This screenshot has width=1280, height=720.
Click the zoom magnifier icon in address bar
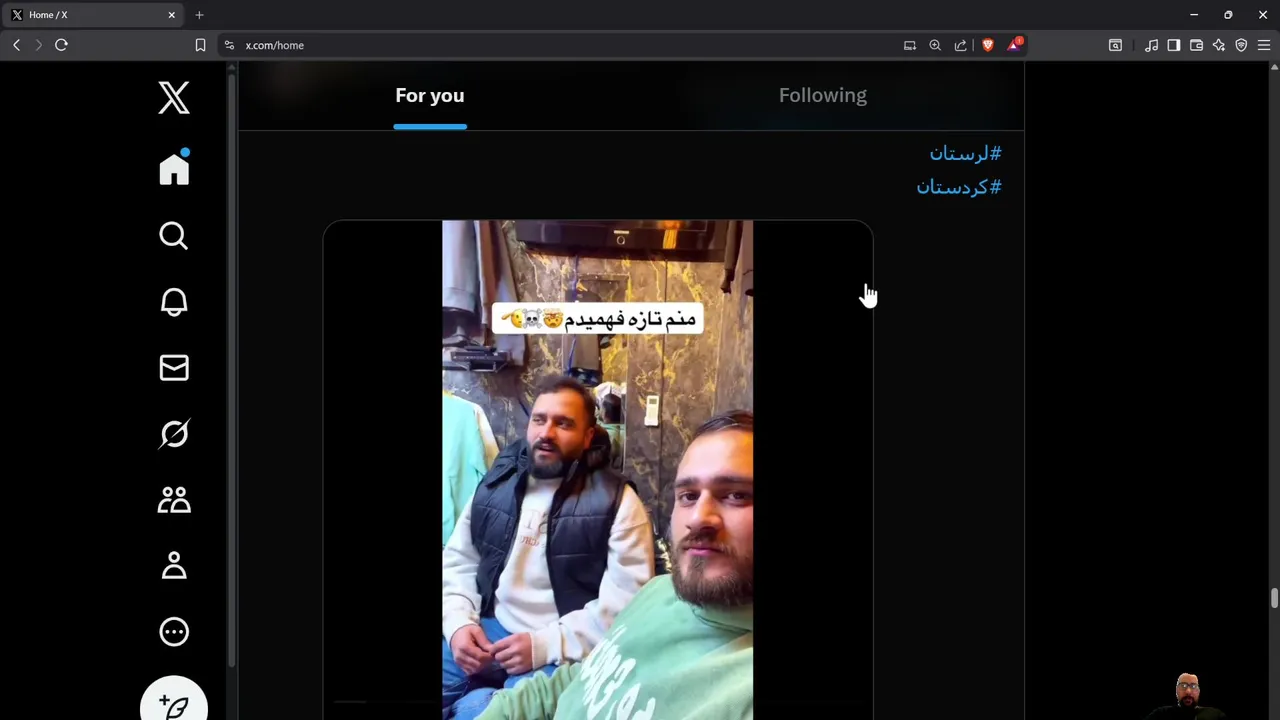[935, 45]
